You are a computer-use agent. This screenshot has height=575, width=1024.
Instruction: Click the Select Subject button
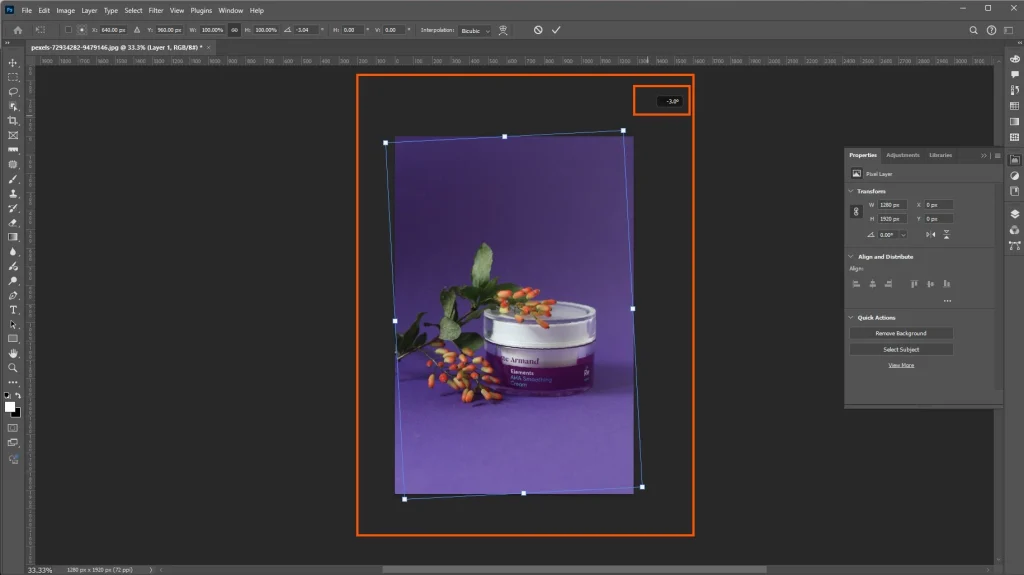point(901,350)
